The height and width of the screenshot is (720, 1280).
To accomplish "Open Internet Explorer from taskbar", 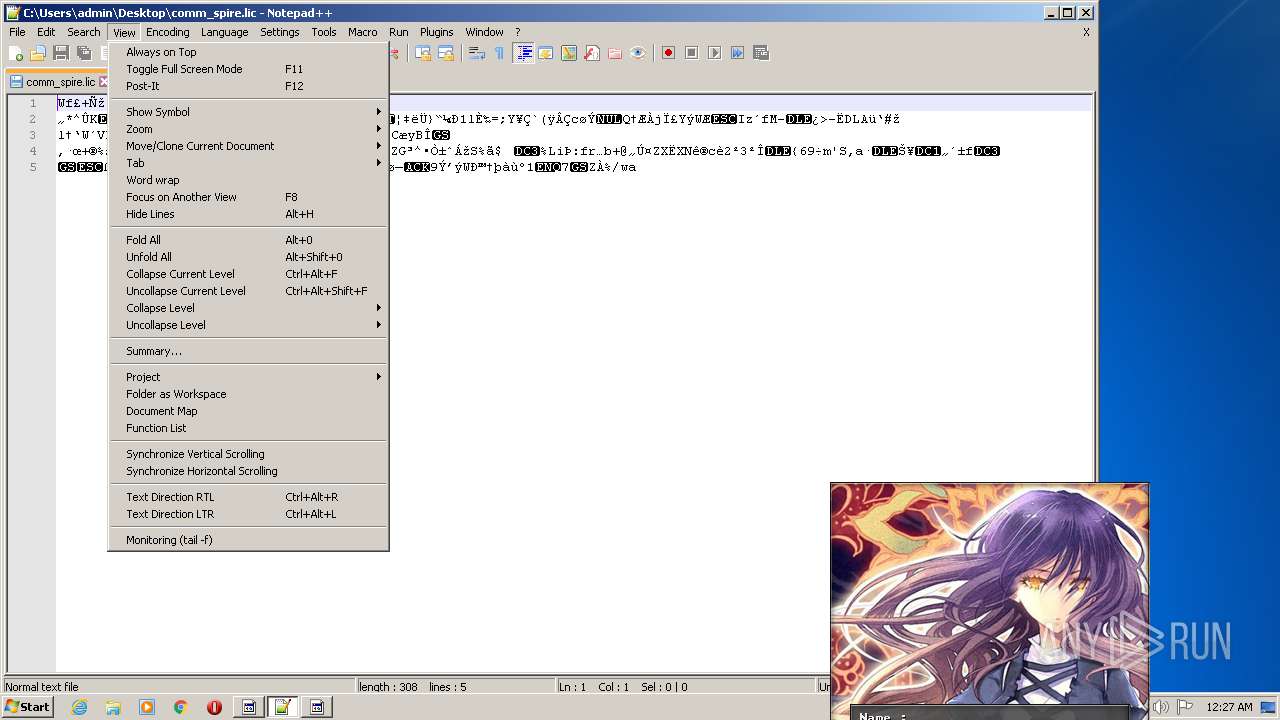I will pyautogui.click(x=79, y=707).
